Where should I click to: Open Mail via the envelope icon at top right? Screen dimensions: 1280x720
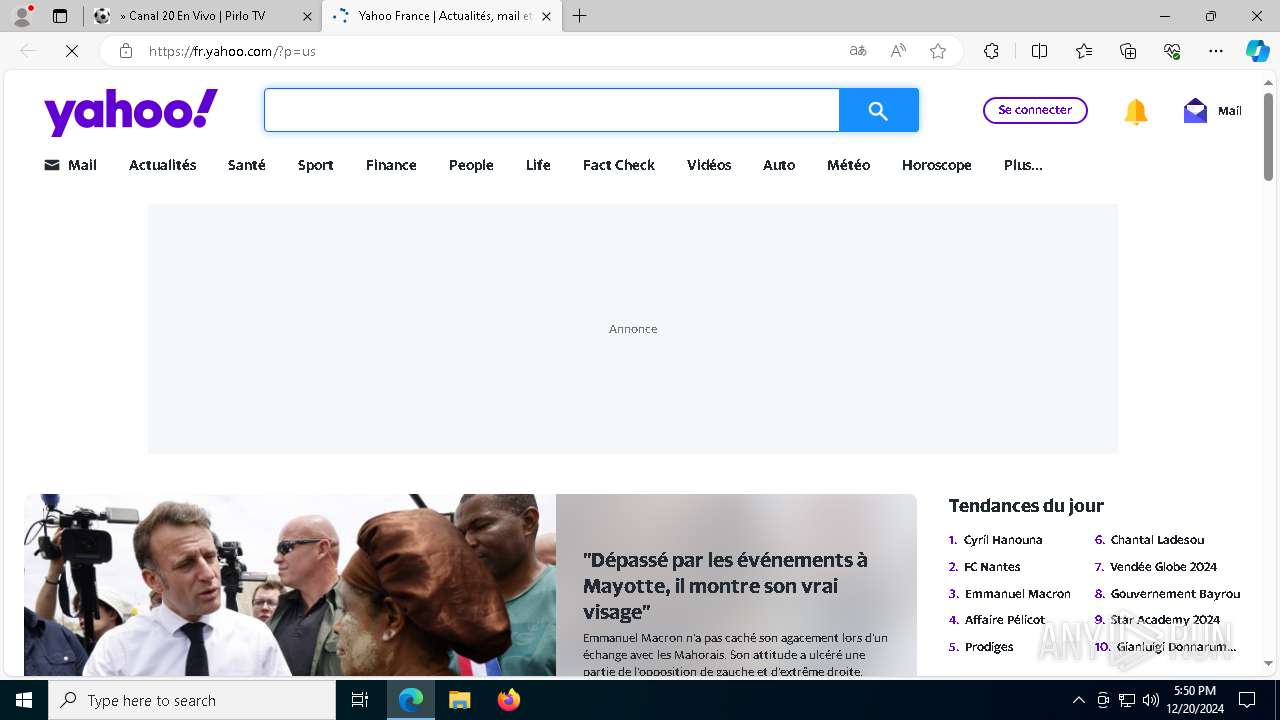1195,111
